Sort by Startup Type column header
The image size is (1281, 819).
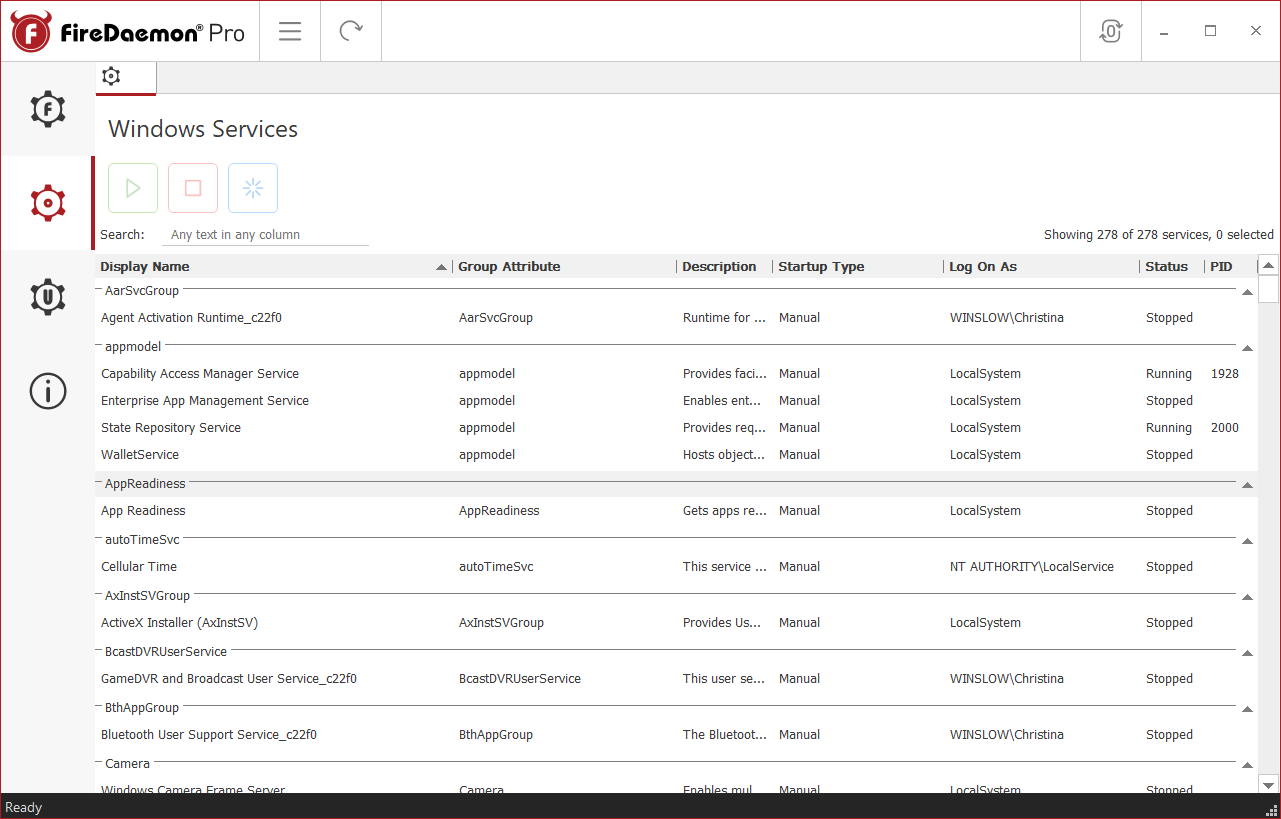pos(858,267)
